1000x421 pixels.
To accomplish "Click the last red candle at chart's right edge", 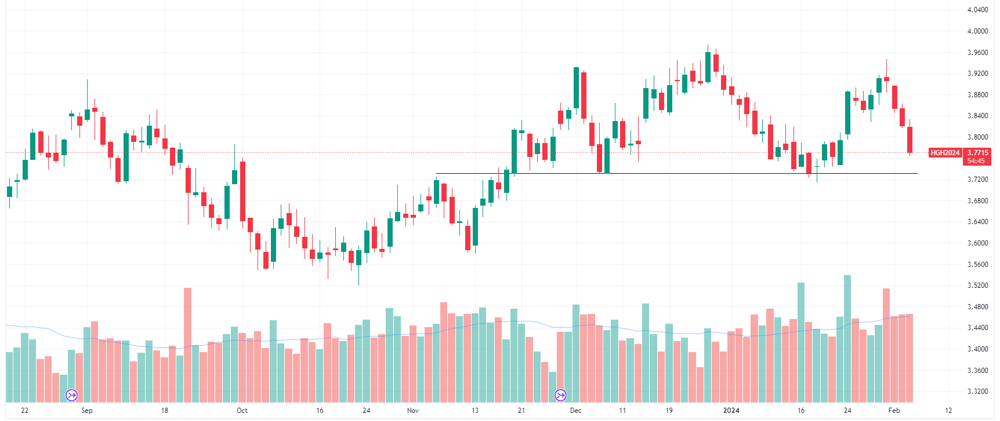I will pos(909,138).
